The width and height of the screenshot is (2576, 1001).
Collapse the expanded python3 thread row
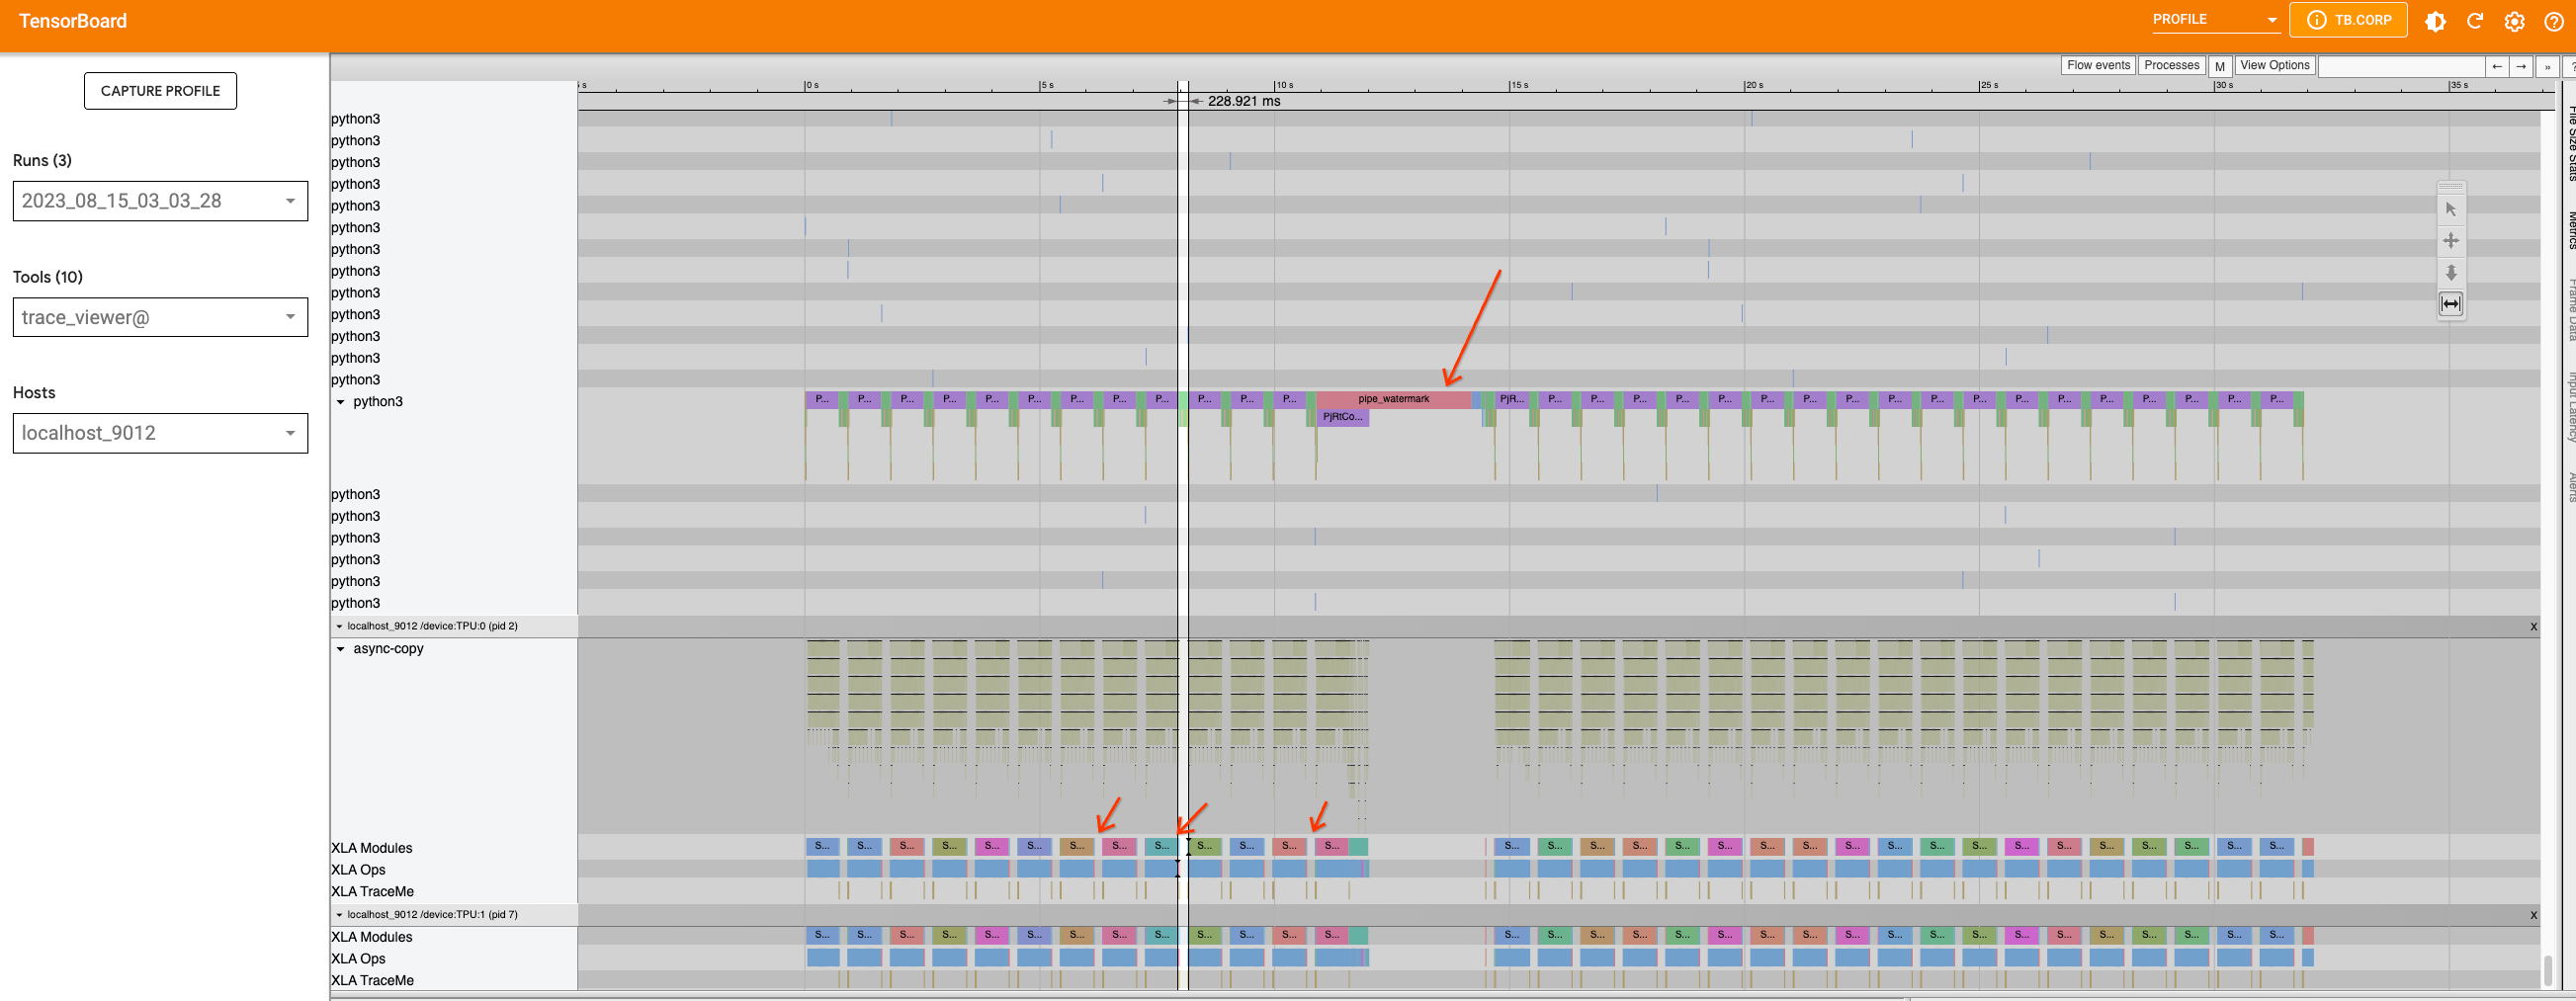point(340,402)
